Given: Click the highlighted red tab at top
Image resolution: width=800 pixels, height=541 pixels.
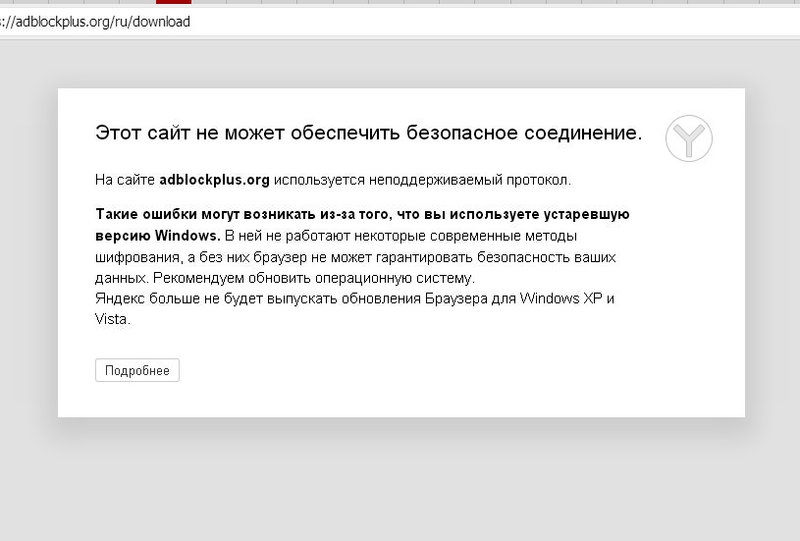Looking at the screenshot, I should click(173, 2).
